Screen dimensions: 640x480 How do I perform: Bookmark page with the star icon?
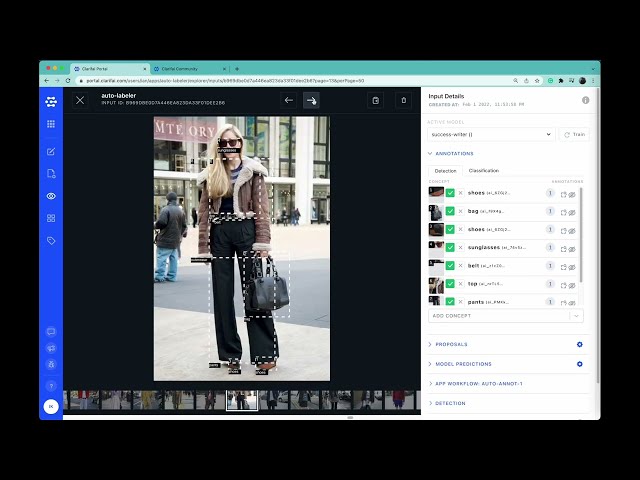click(537, 81)
